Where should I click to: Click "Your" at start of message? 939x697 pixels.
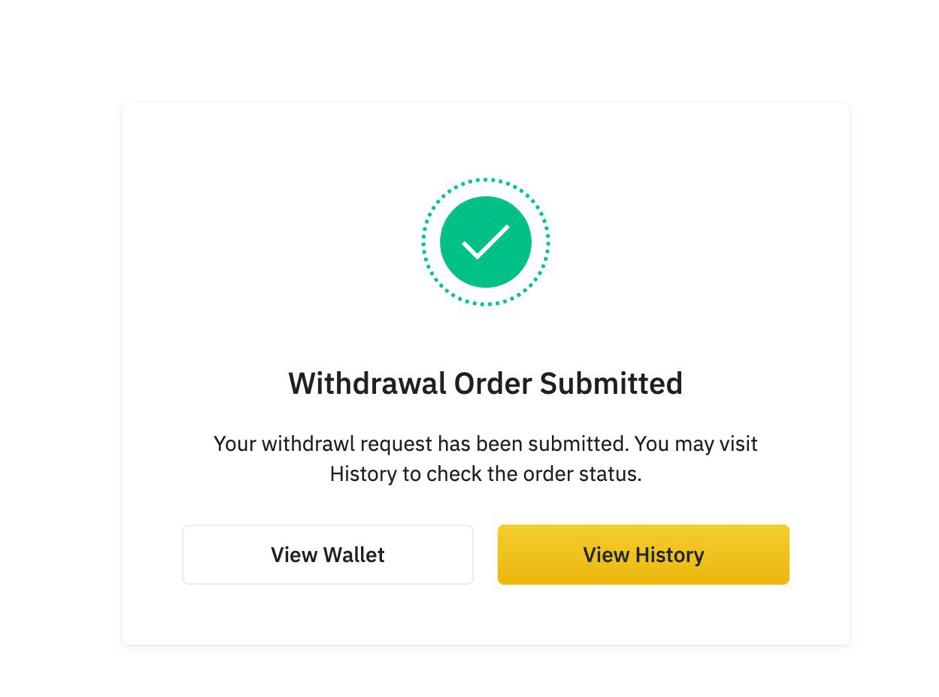point(235,444)
